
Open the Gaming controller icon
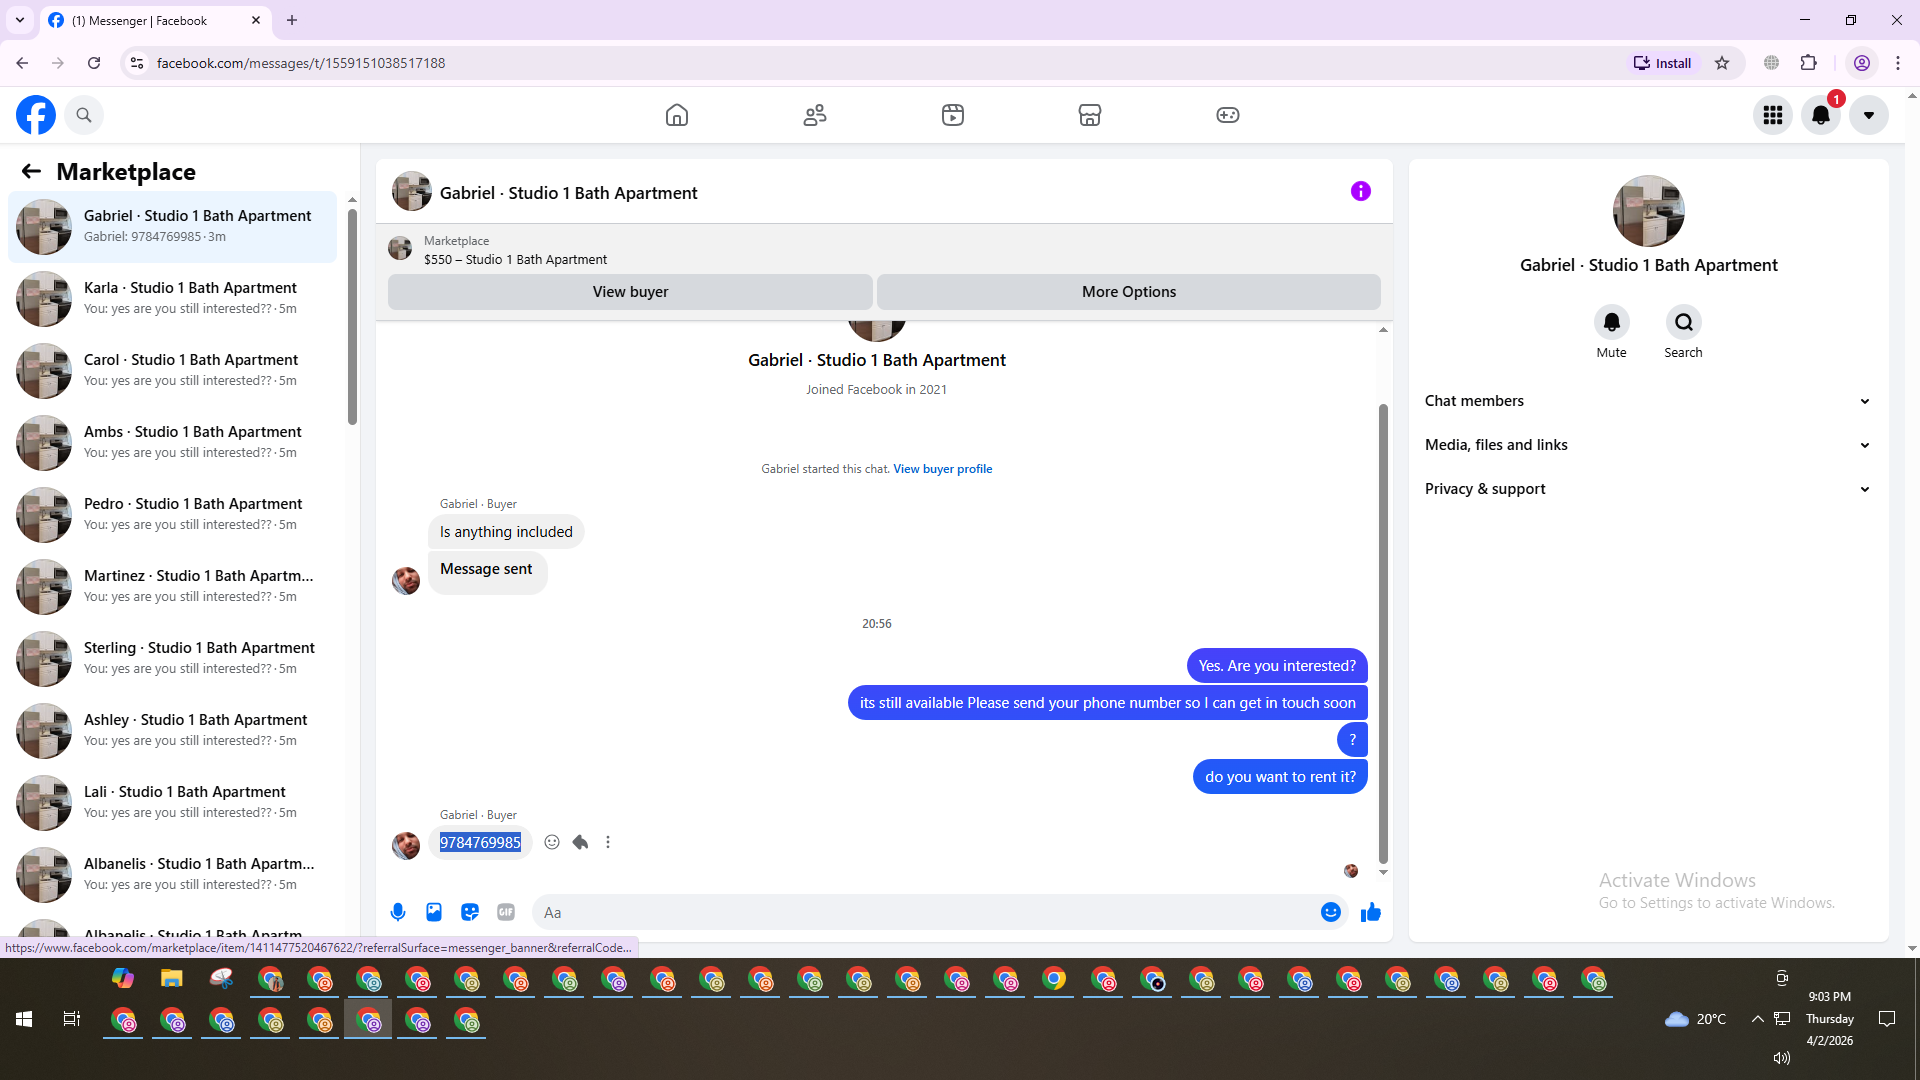point(1228,115)
